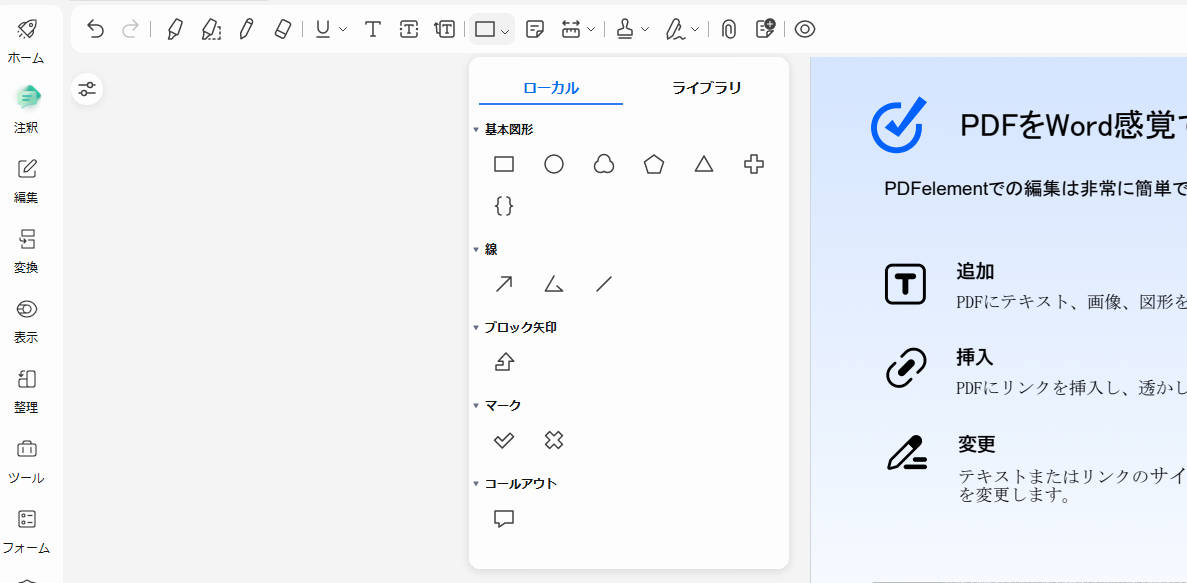
Task: Open the stamp tool dropdown
Action: (645, 30)
